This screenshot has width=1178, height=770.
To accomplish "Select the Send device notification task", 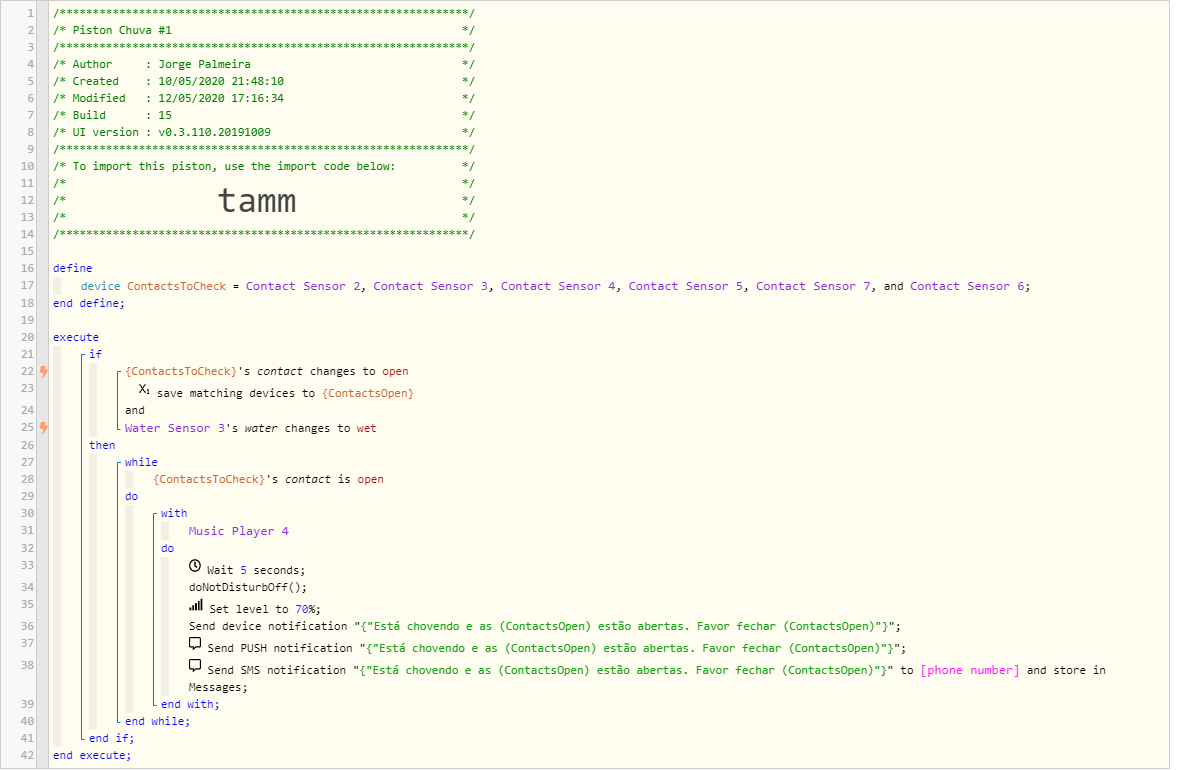I will (545, 627).
